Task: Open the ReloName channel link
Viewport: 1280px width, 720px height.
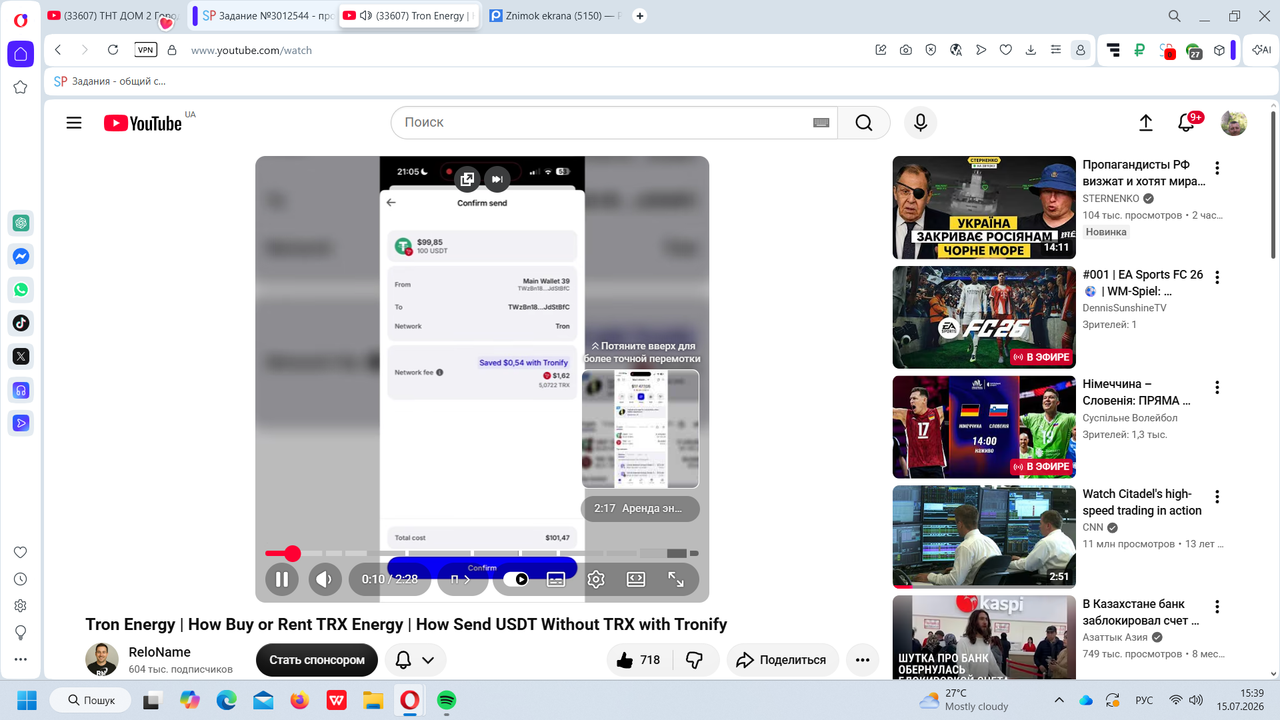Action: (x=160, y=652)
